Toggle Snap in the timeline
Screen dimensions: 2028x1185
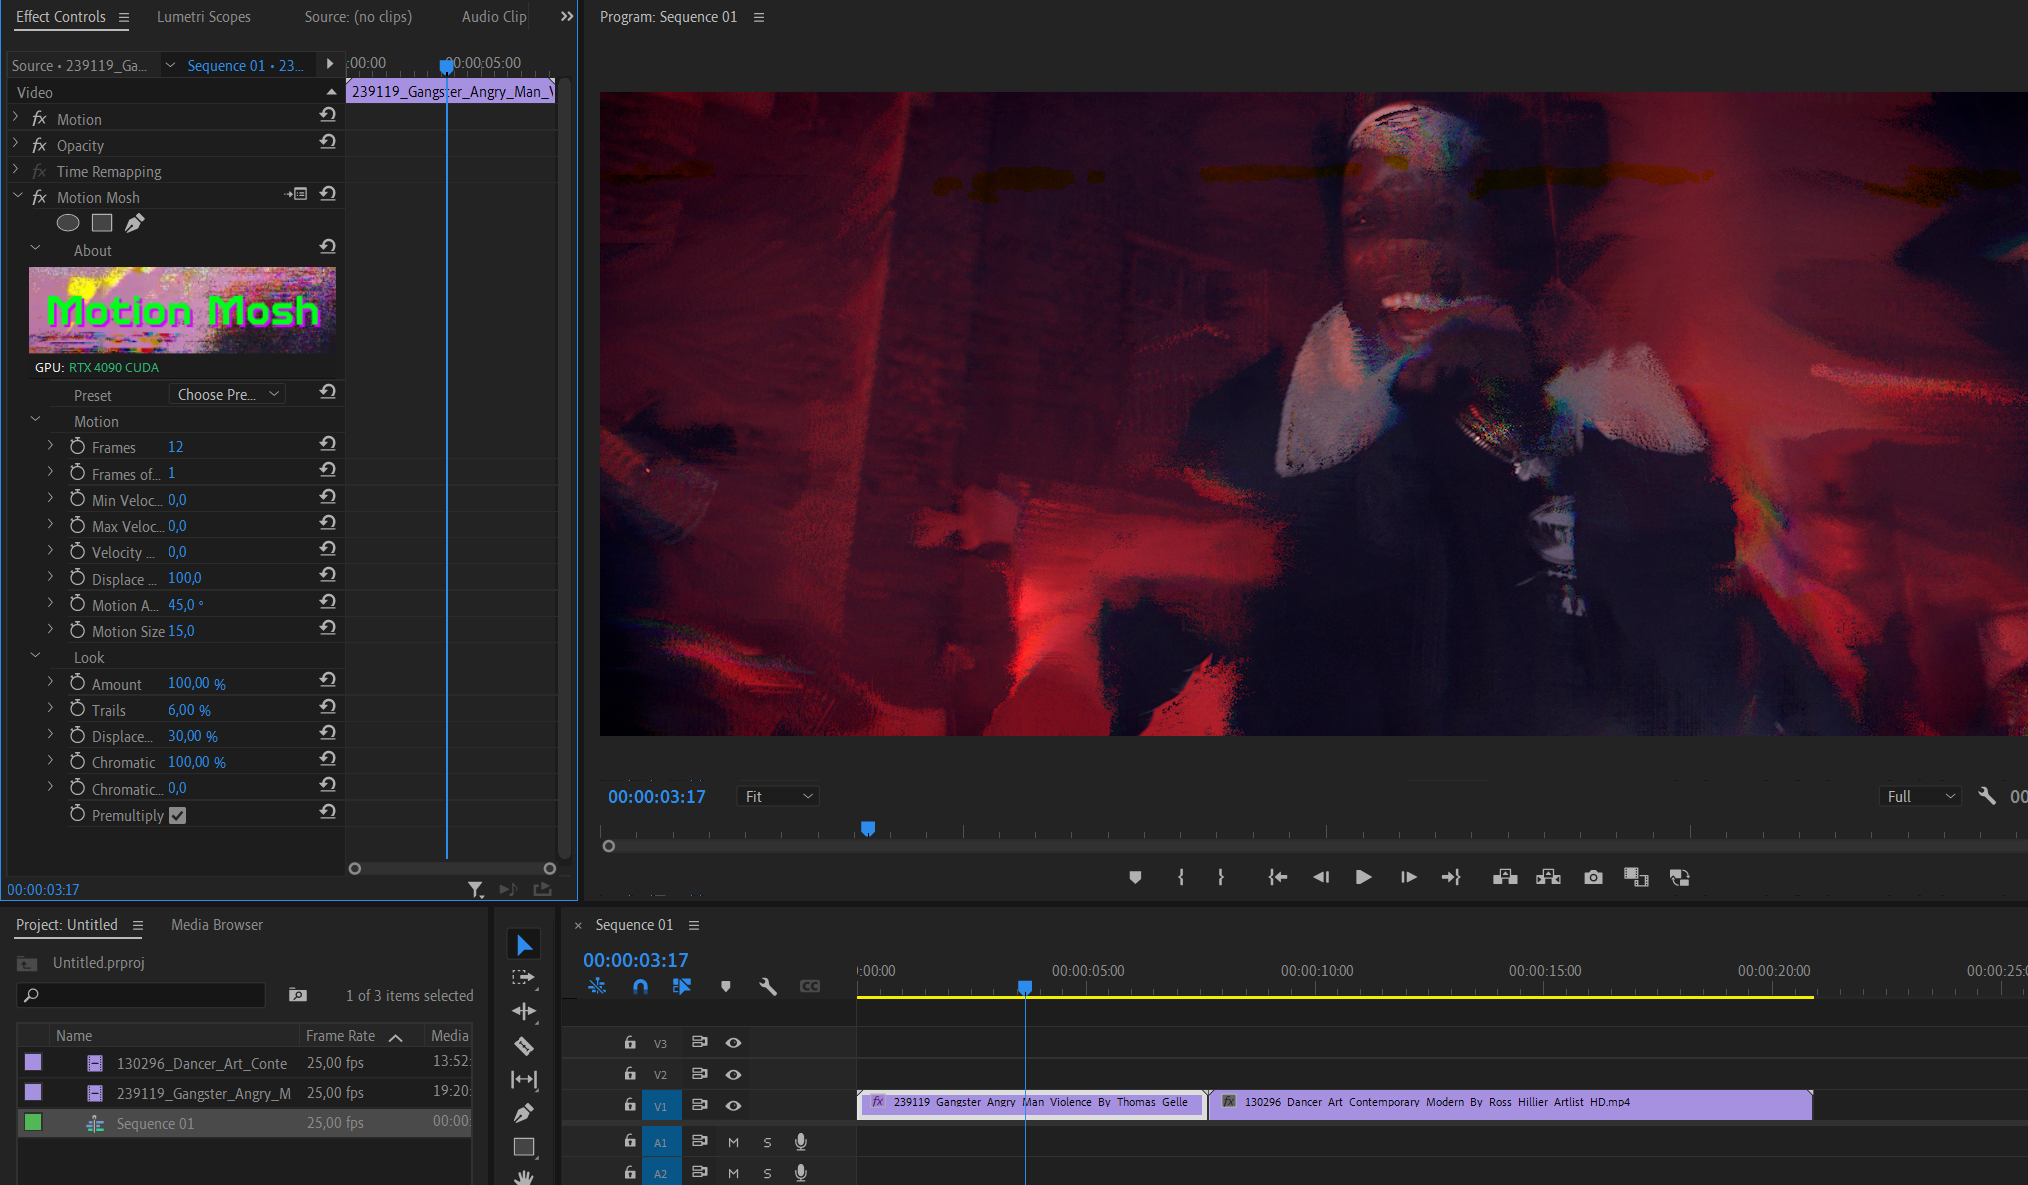[x=640, y=987]
